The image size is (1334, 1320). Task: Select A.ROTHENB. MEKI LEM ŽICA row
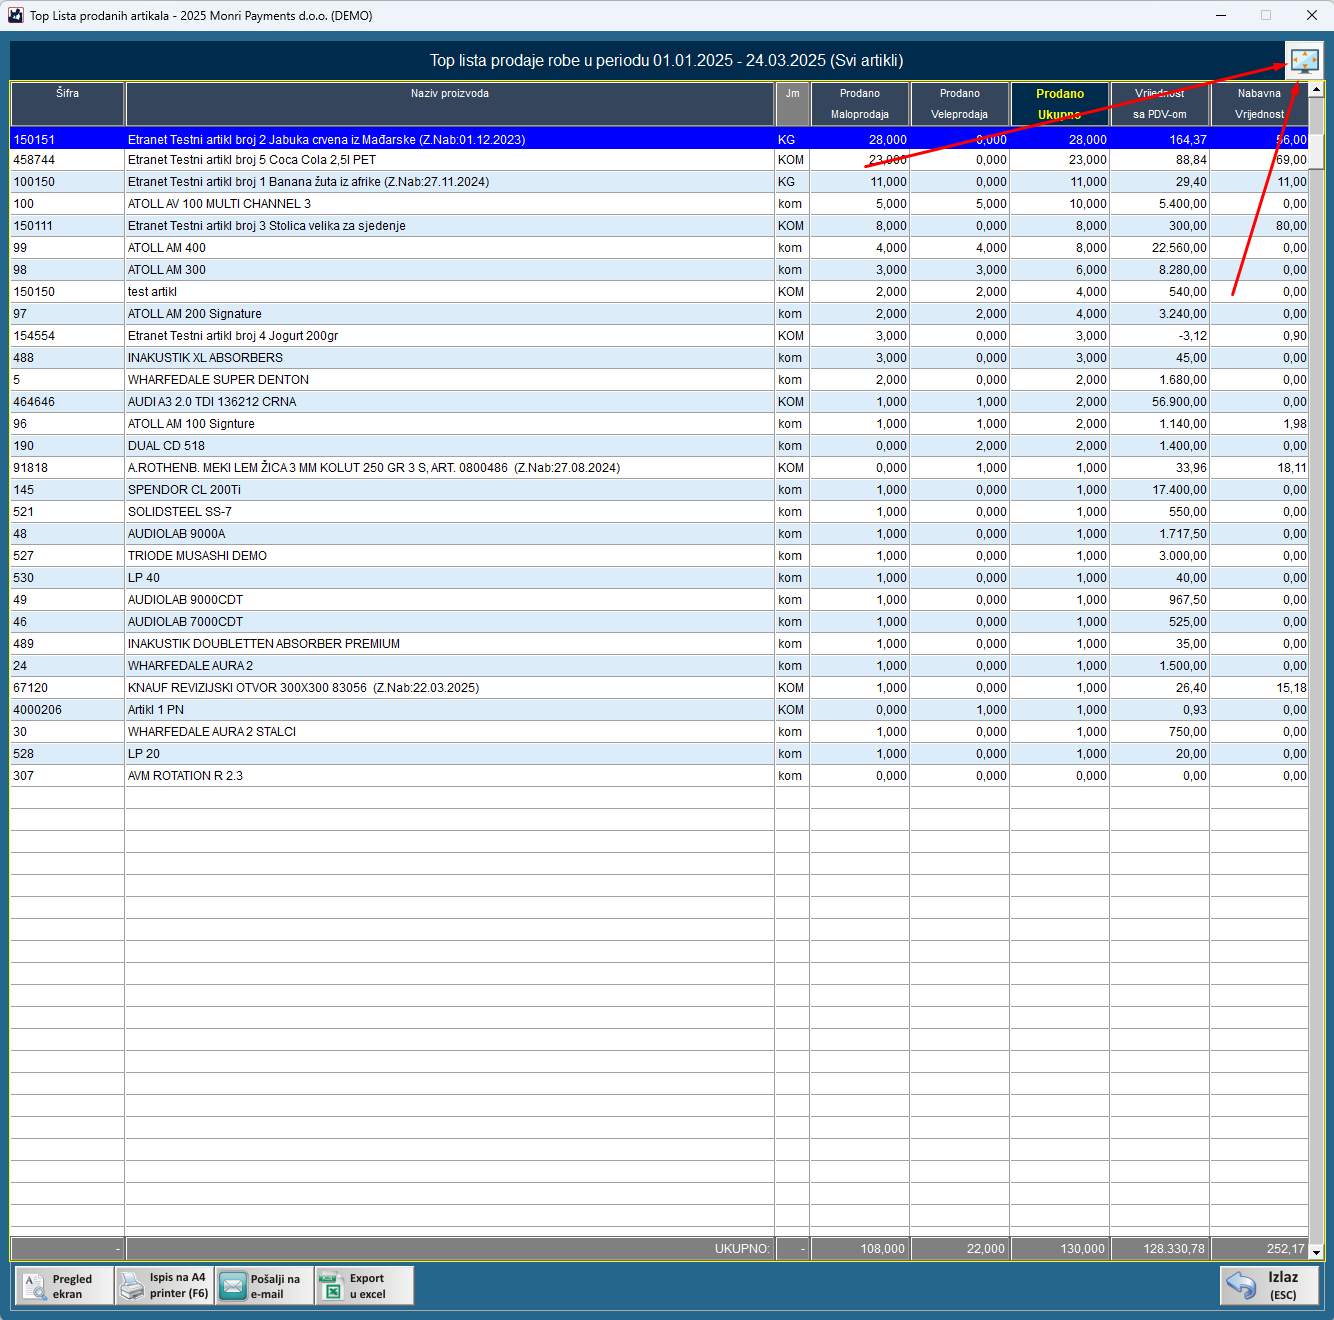coord(659,468)
